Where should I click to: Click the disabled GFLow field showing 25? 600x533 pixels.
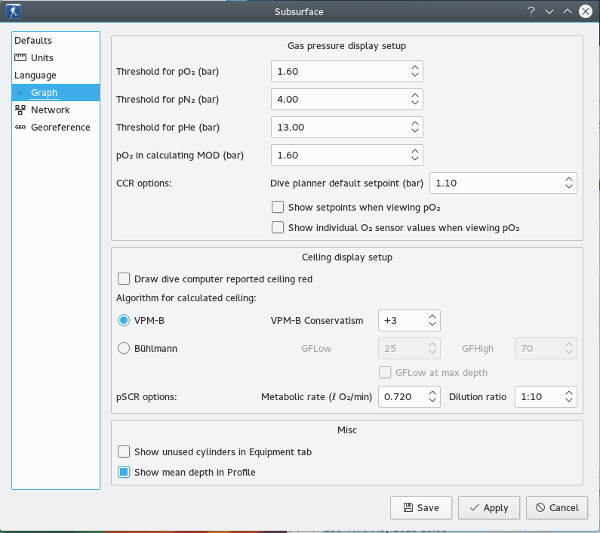[409, 348]
